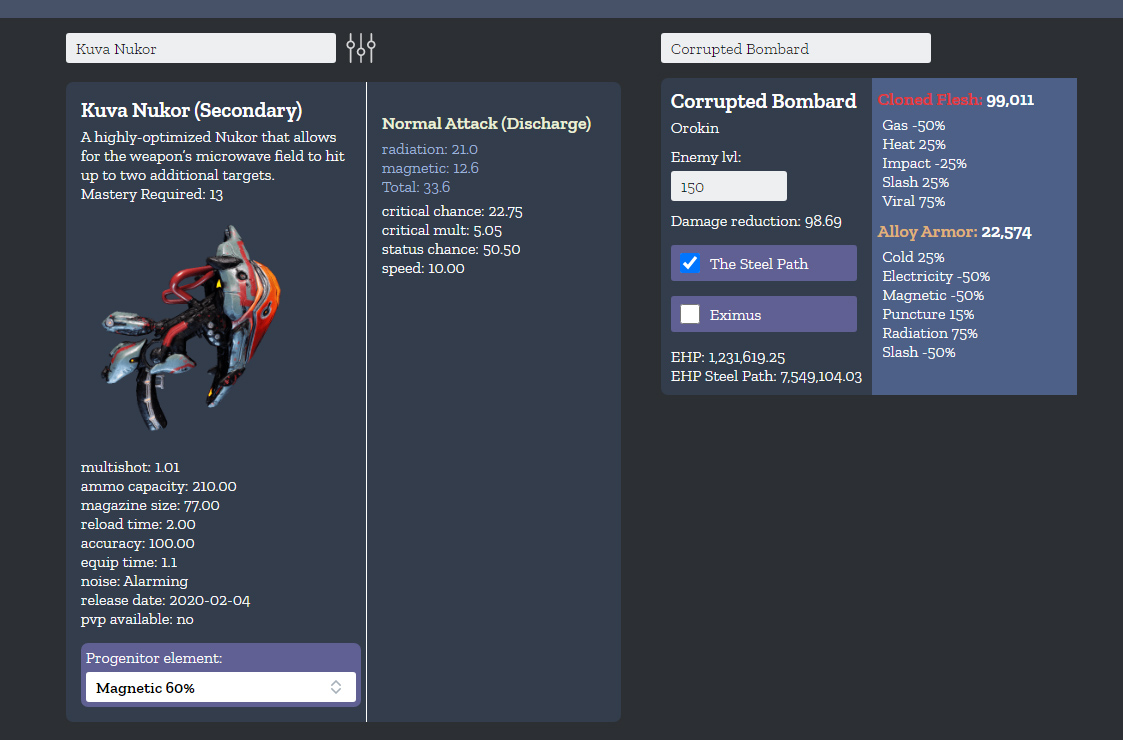The image size is (1123, 740).
Task: Click 'Gas -50%' modifier
Action: tap(914, 125)
